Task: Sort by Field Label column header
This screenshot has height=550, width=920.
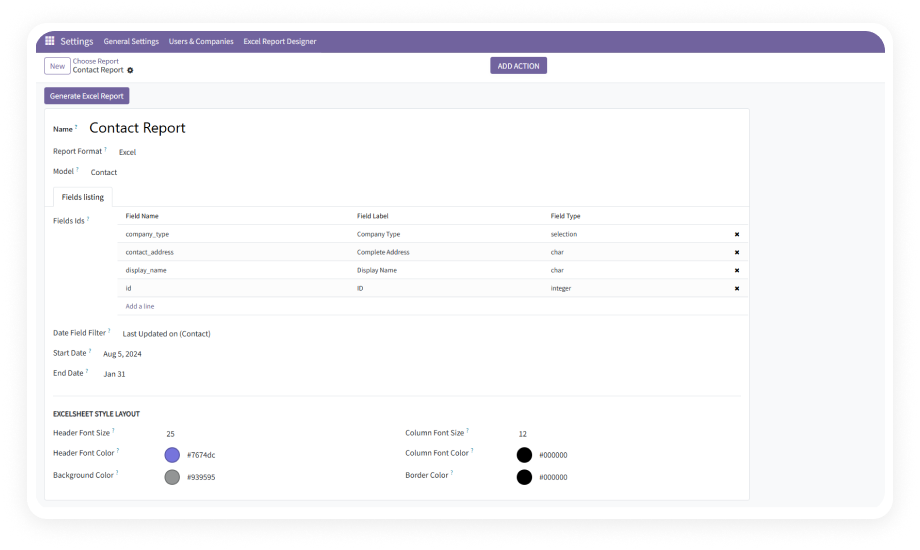Action: pos(373,216)
